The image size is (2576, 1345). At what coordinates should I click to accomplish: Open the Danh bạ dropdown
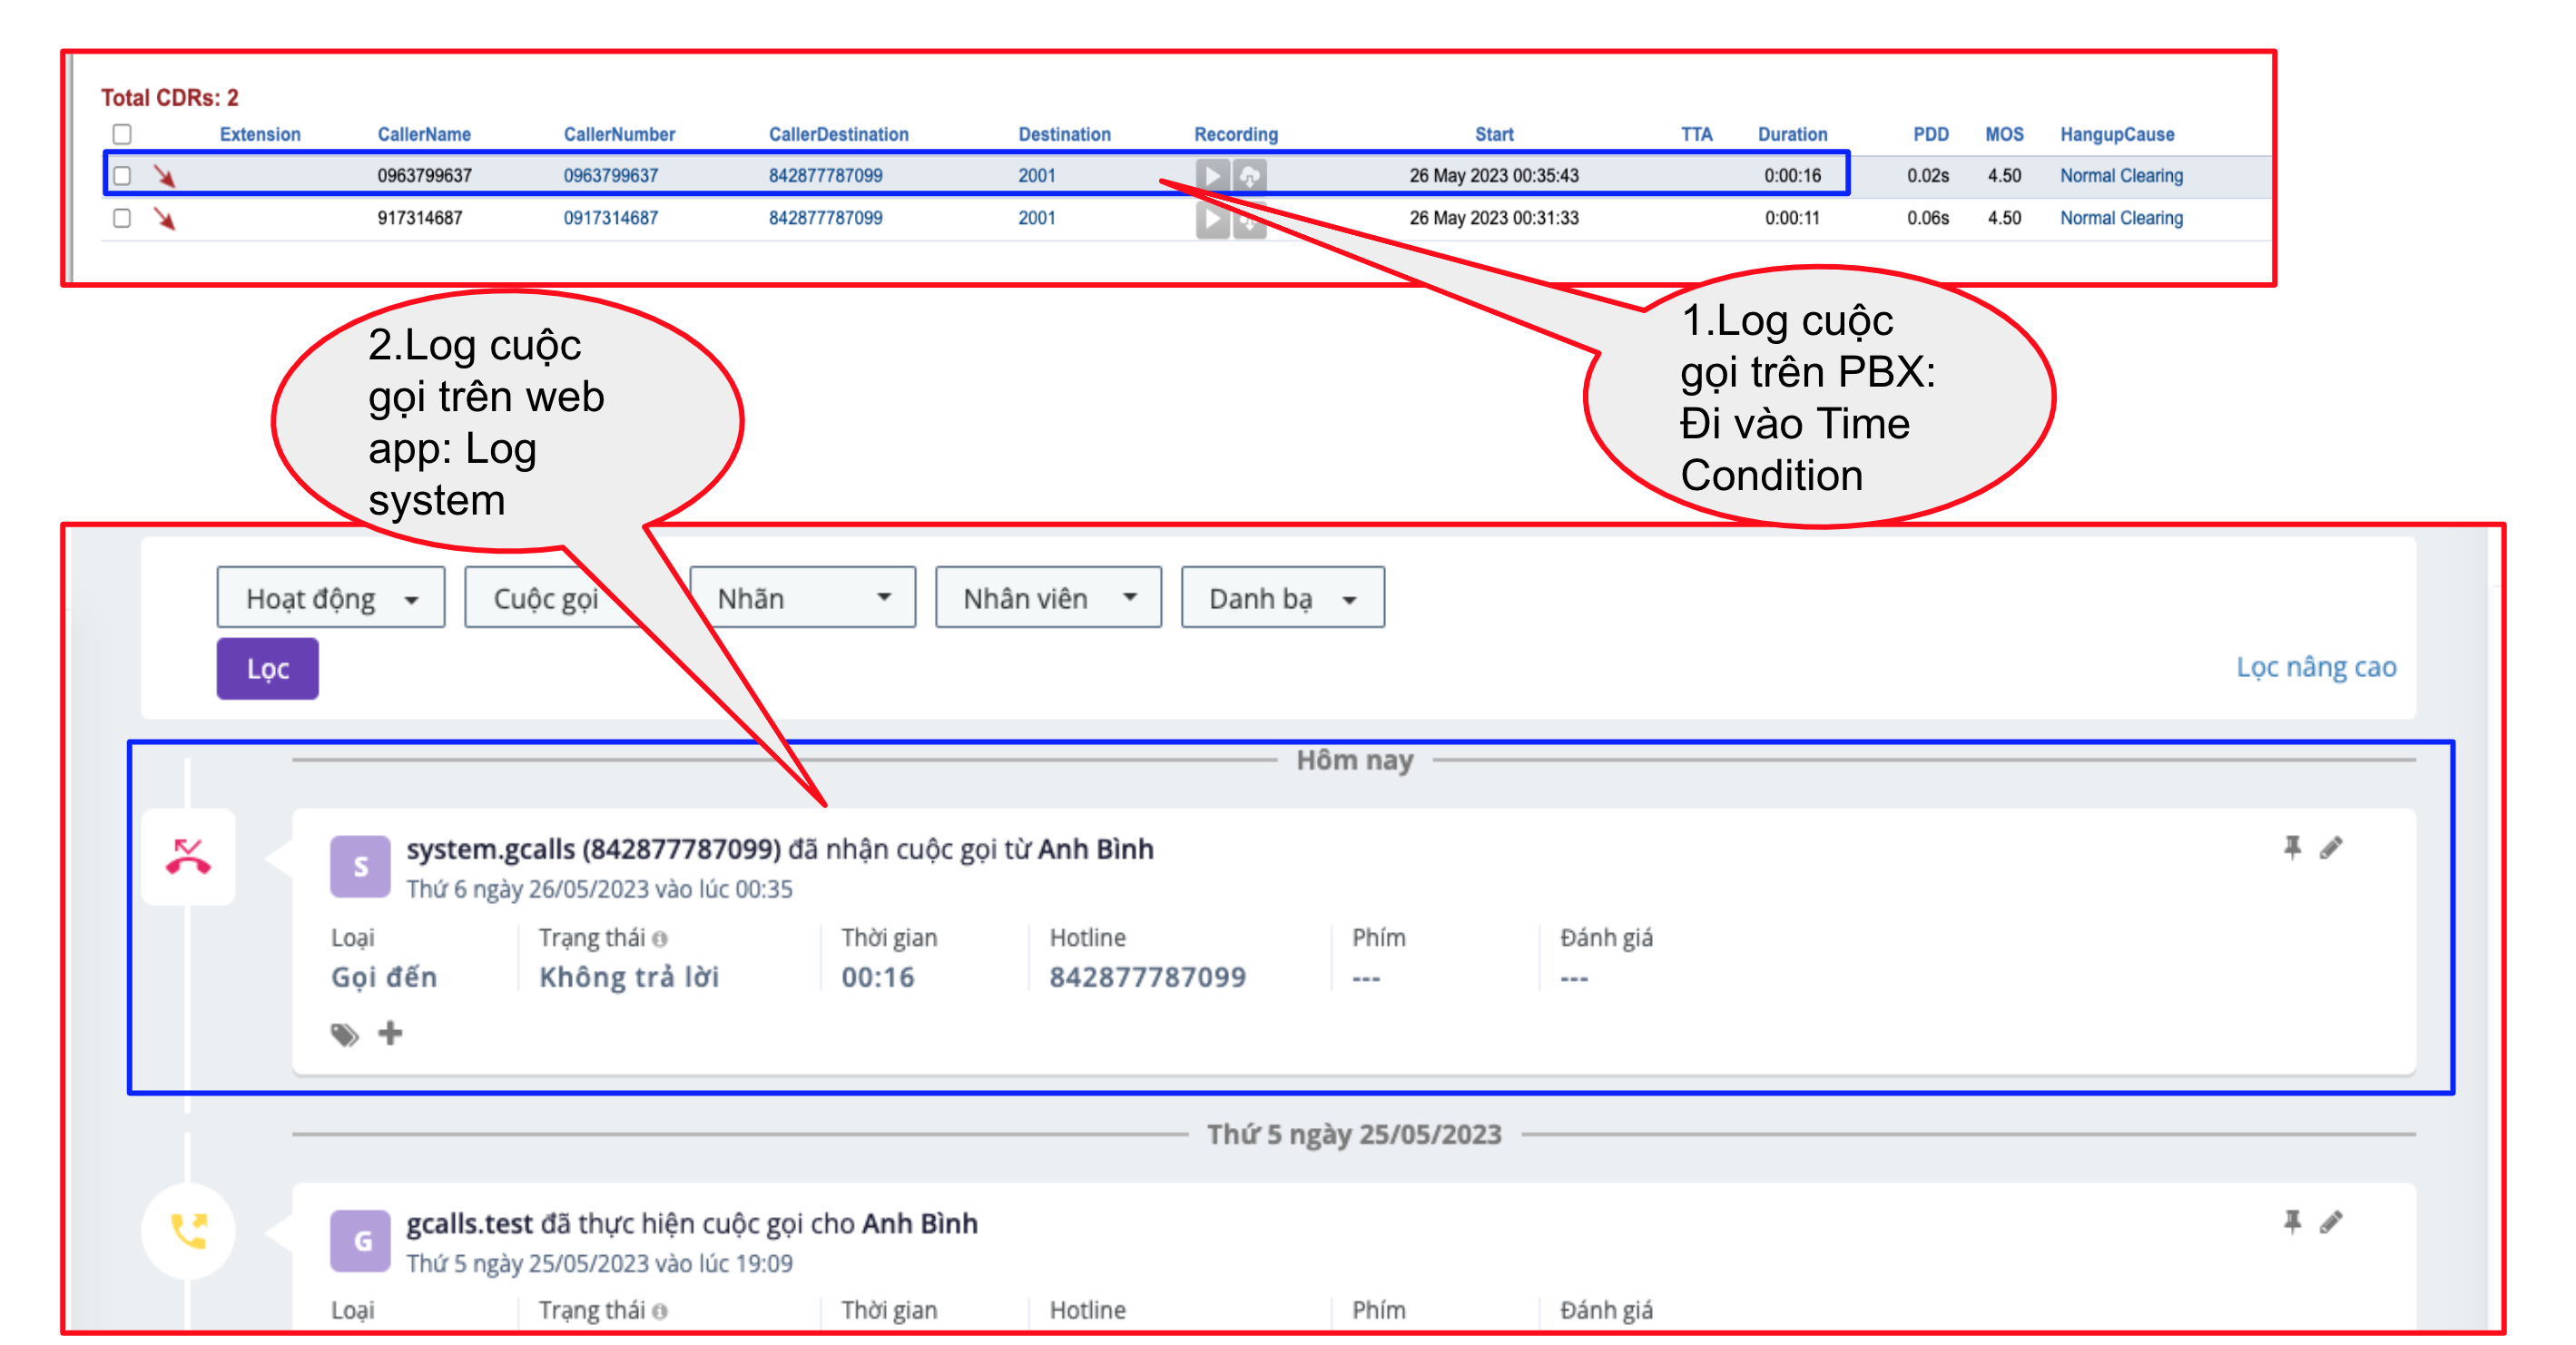(x=1281, y=598)
